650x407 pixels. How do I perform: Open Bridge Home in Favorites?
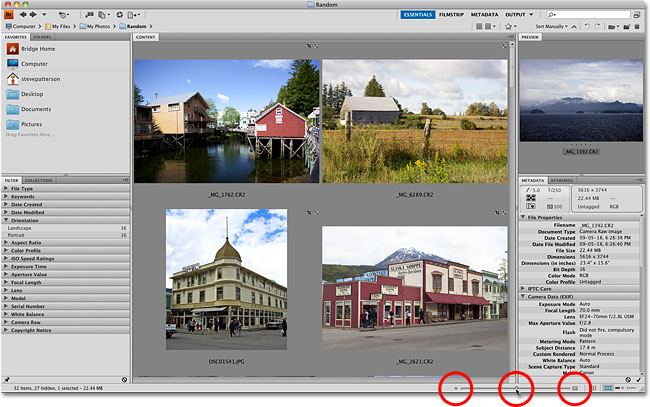point(31,49)
